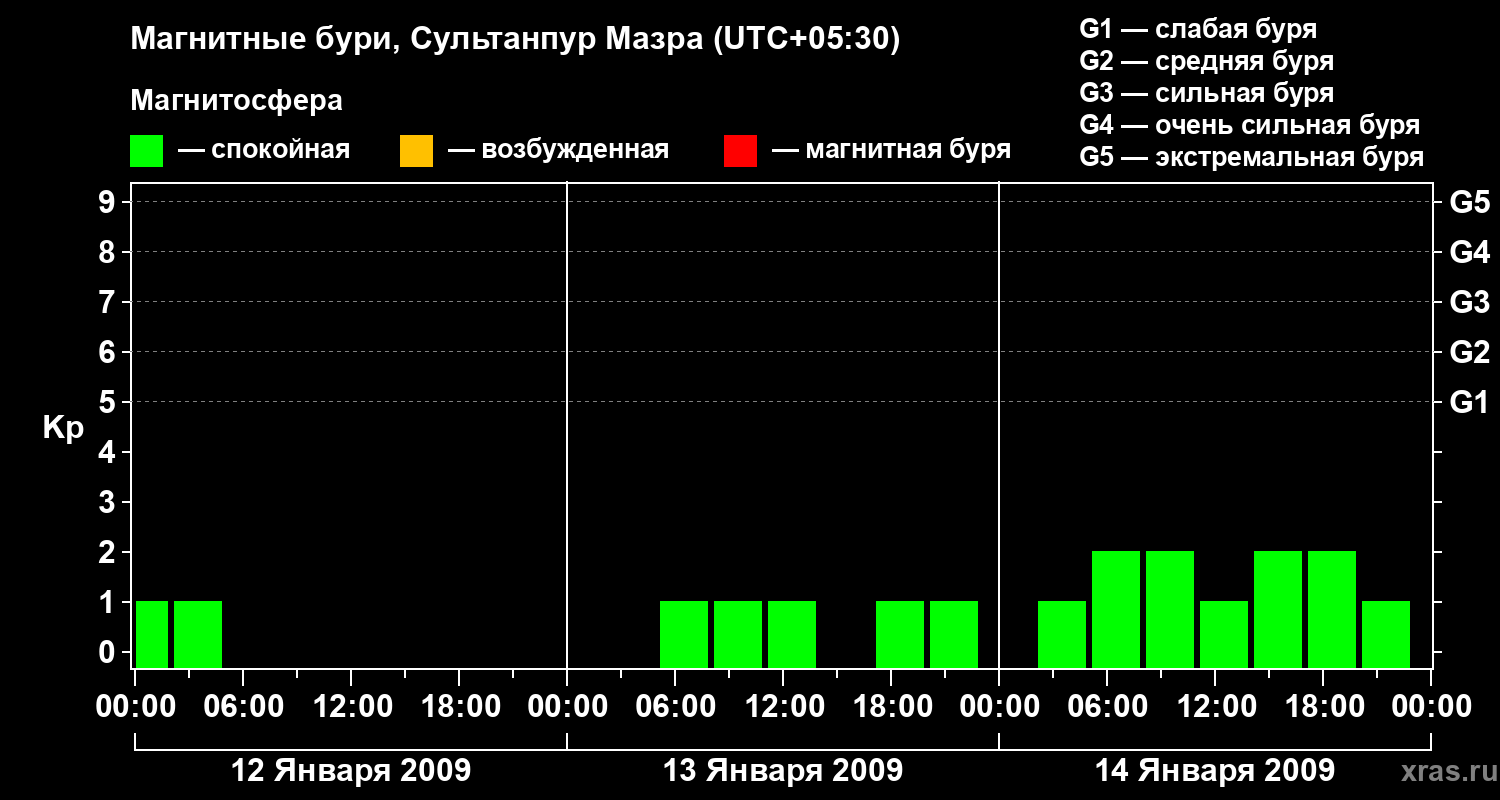Click the green 'спокойная' legend swatch
The image size is (1500, 800).
(146, 151)
